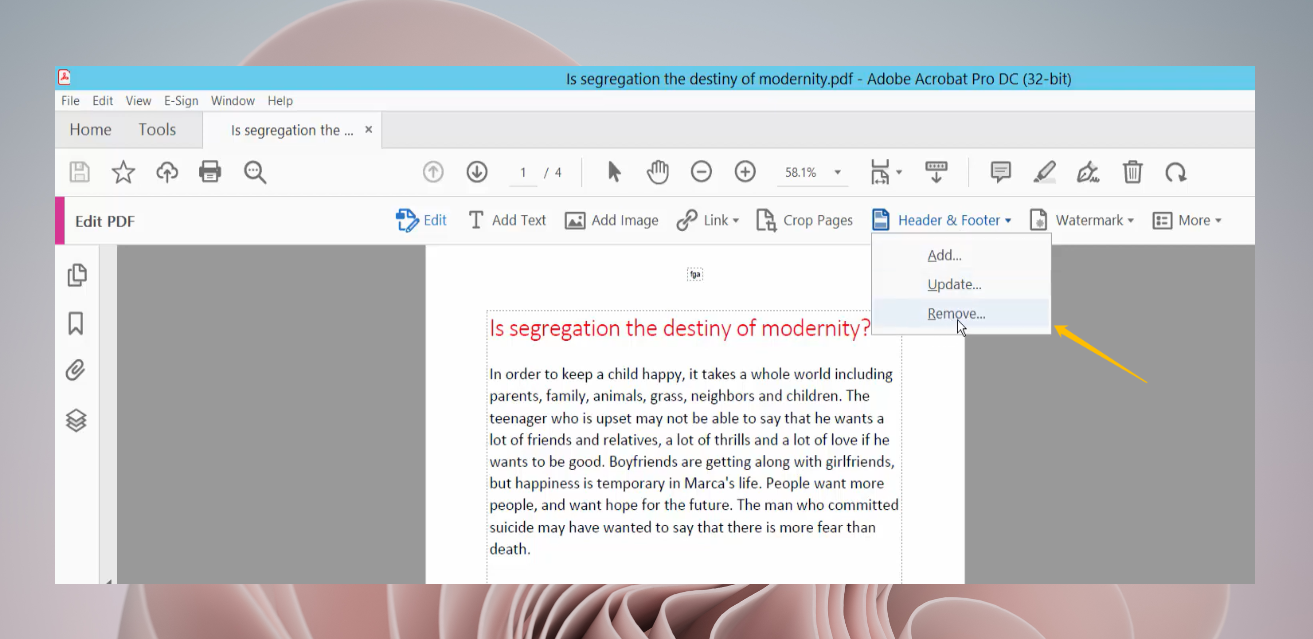The height and width of the screenshot is (639, 1313).
Task: Click the page number input field
Action: pos(523,171)
